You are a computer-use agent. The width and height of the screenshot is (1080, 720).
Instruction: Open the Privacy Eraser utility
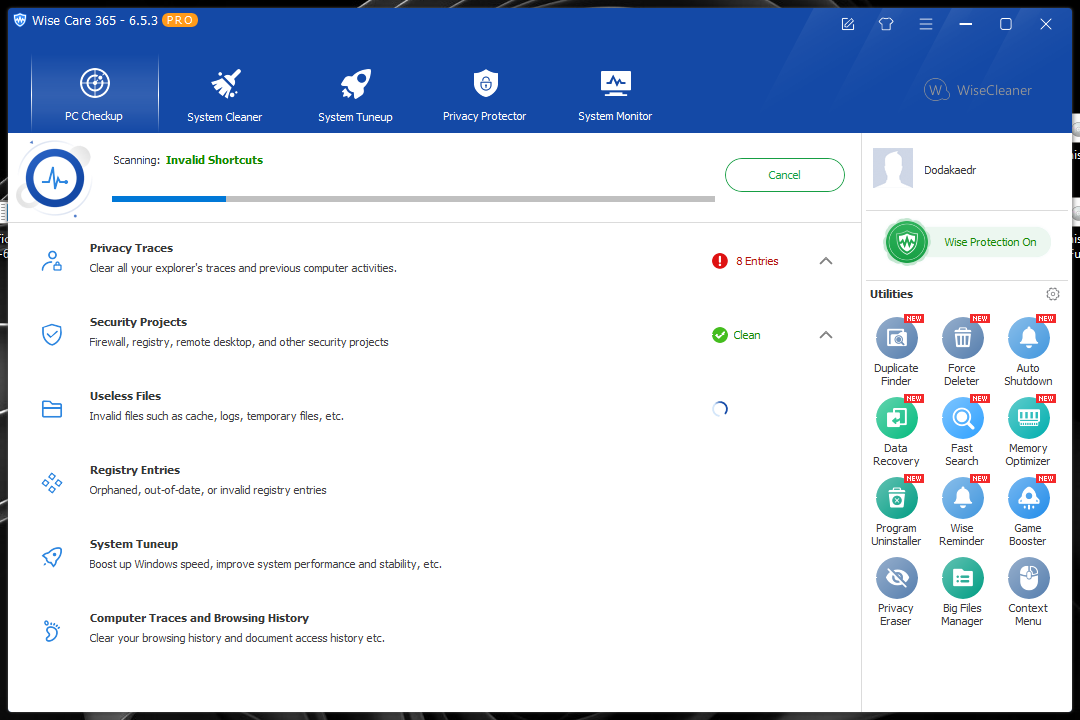(896, 591)
